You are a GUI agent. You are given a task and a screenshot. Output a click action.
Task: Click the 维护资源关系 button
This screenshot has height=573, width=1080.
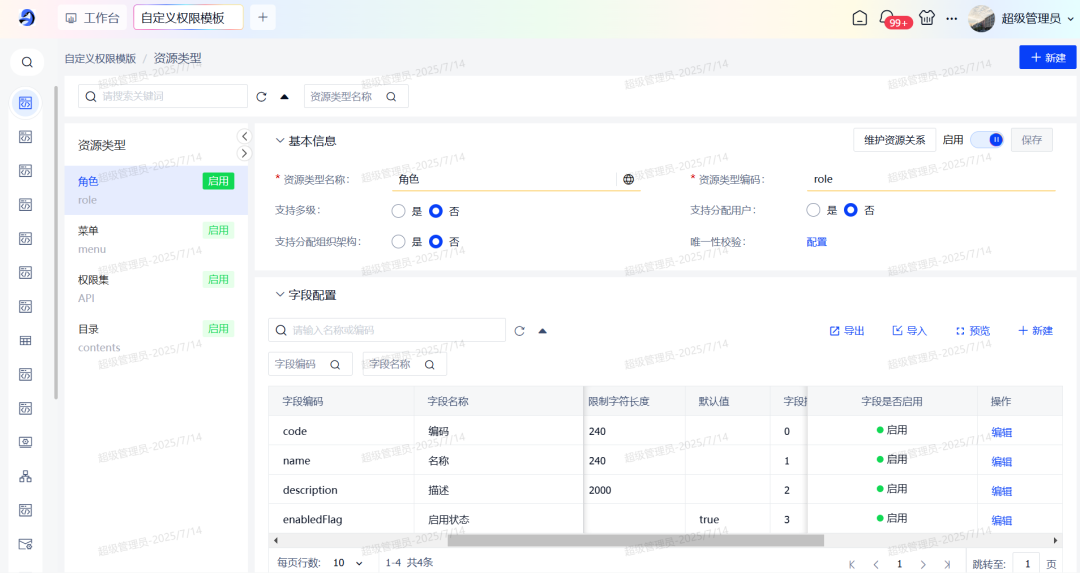894,140
